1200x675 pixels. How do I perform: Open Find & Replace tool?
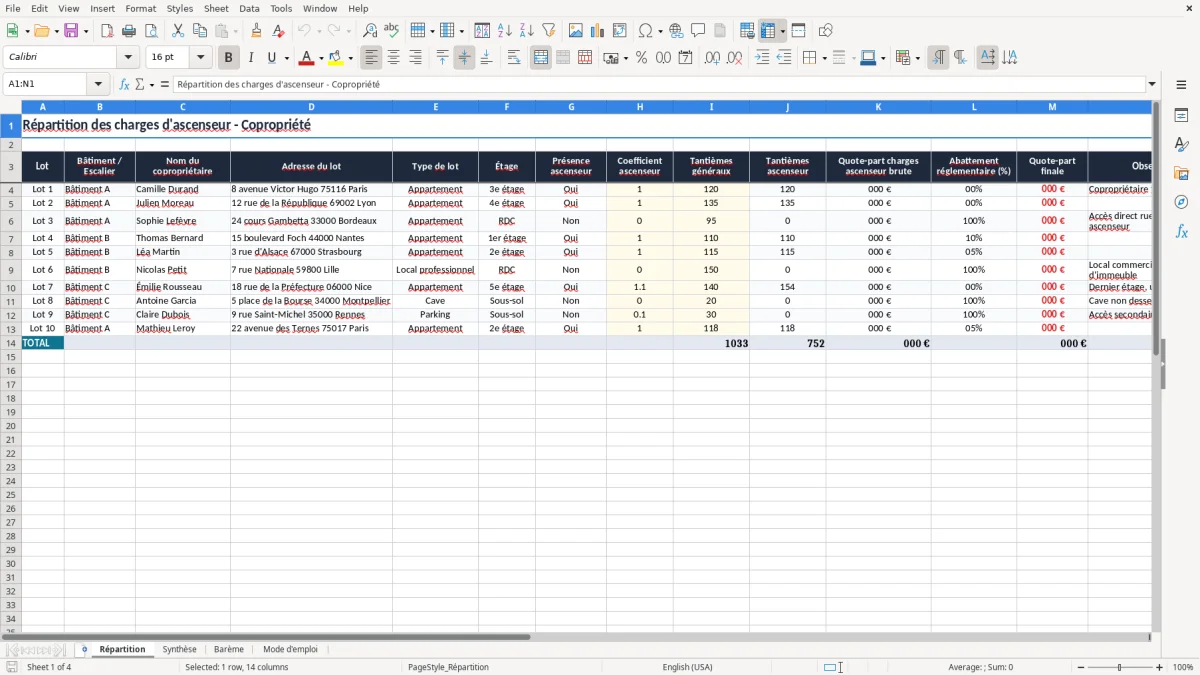click(x=370, y=31)
